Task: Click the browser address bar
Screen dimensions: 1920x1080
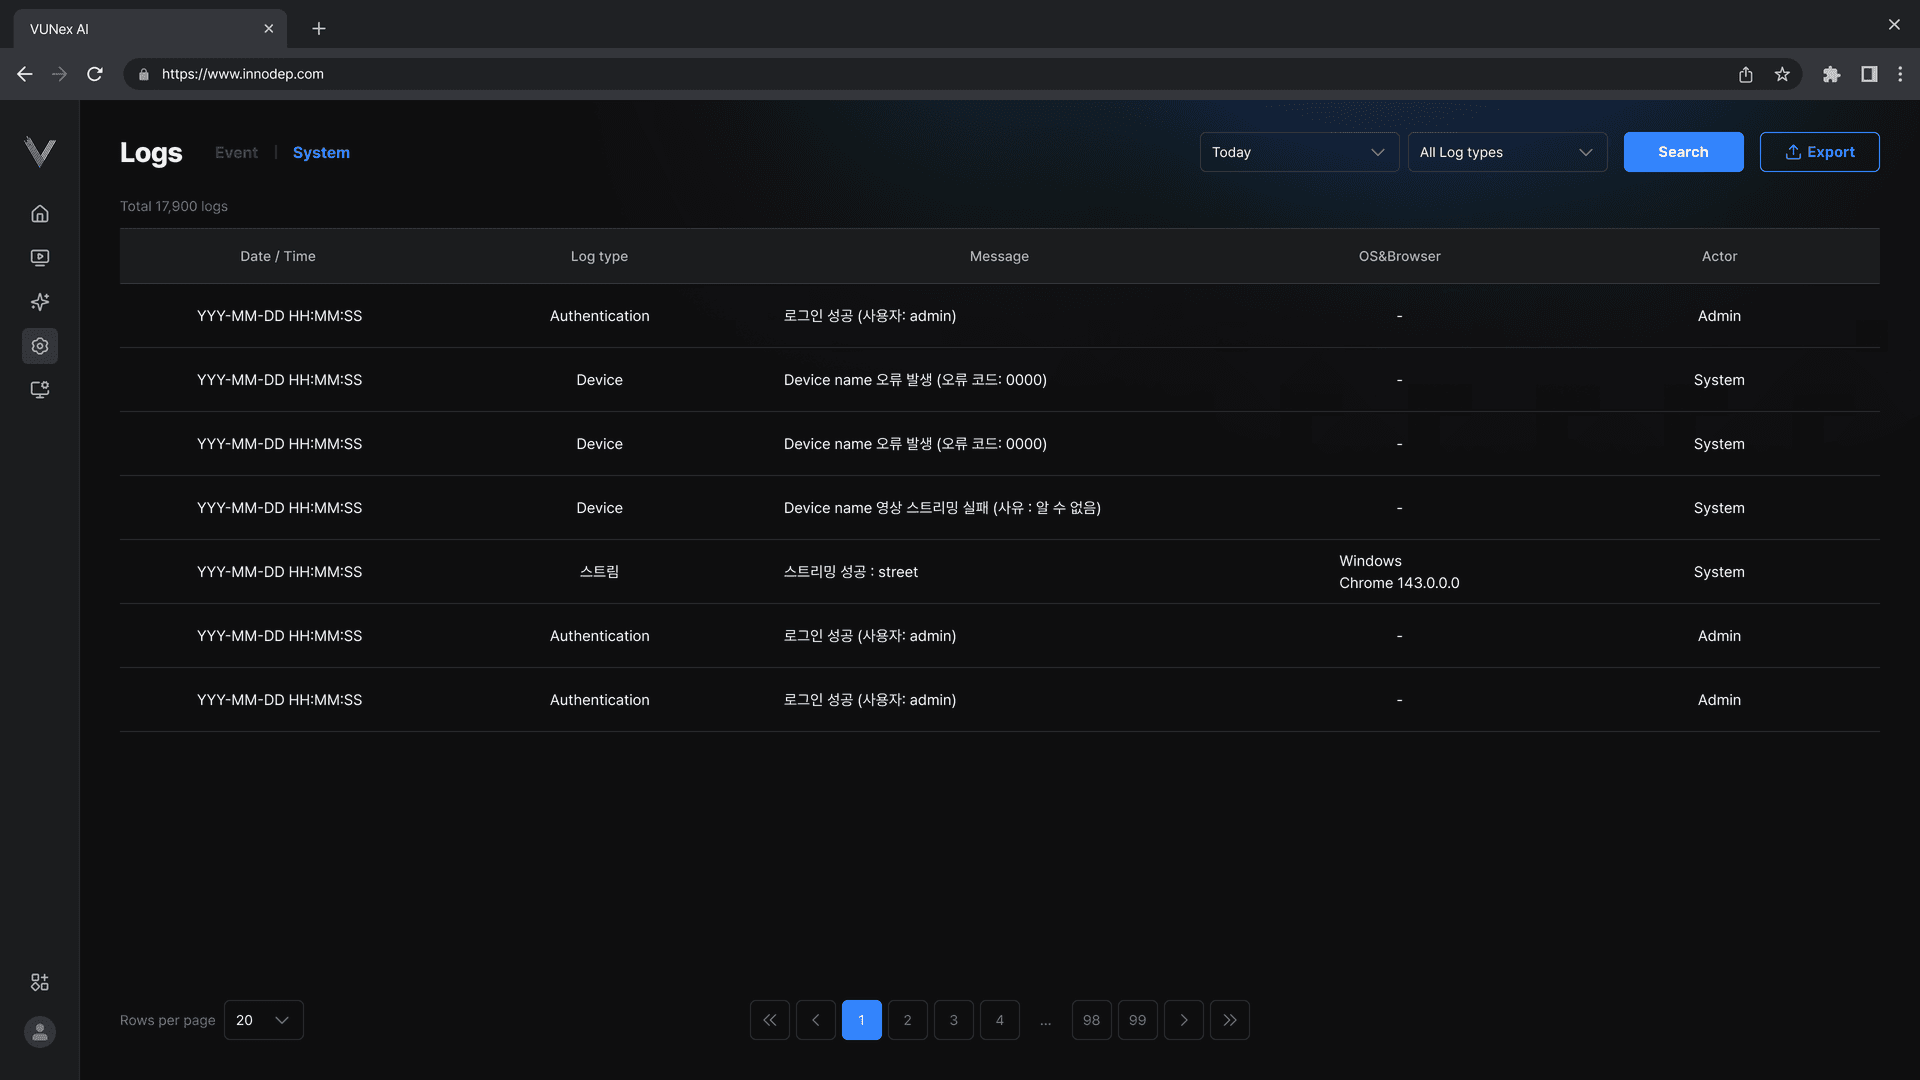Action: [900, 74]
